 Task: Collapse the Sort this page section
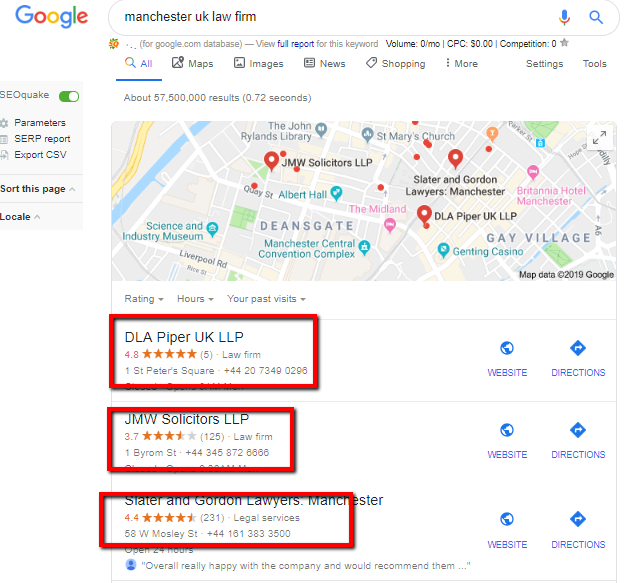click(x=38, y=189)
